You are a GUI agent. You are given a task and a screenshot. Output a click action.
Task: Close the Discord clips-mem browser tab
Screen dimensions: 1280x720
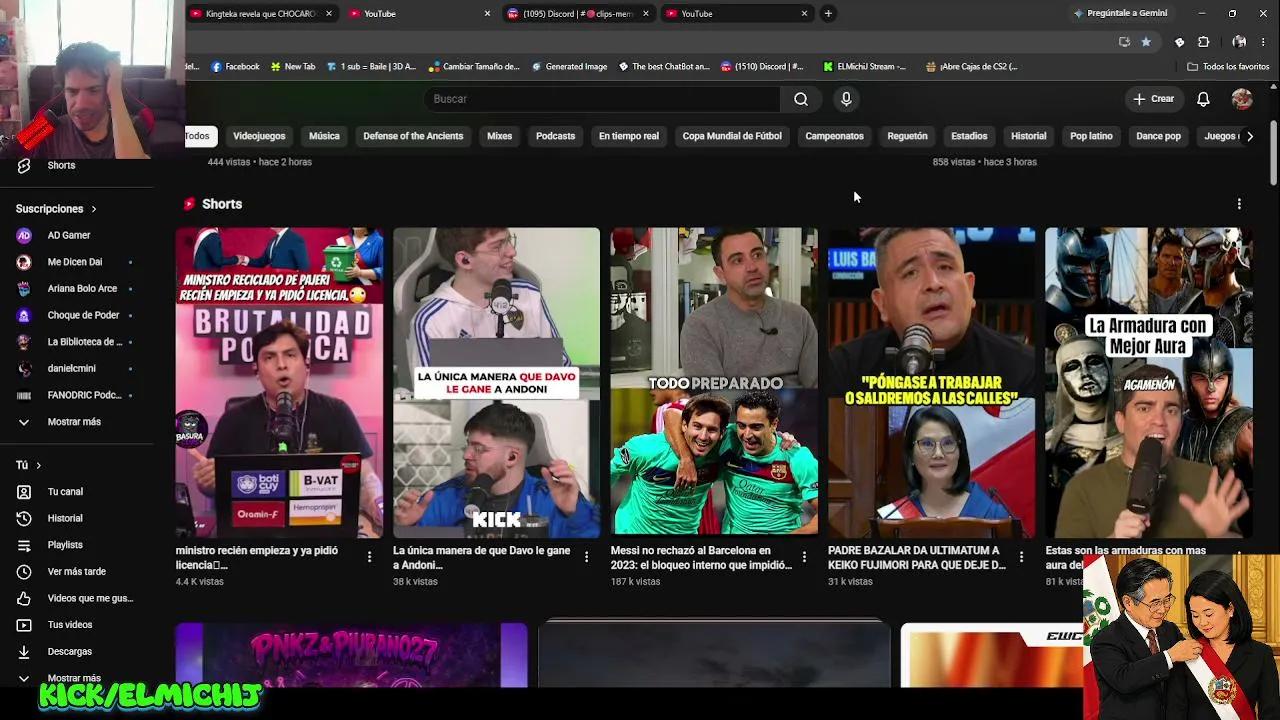pyautogui.click(x=646, y=14)
